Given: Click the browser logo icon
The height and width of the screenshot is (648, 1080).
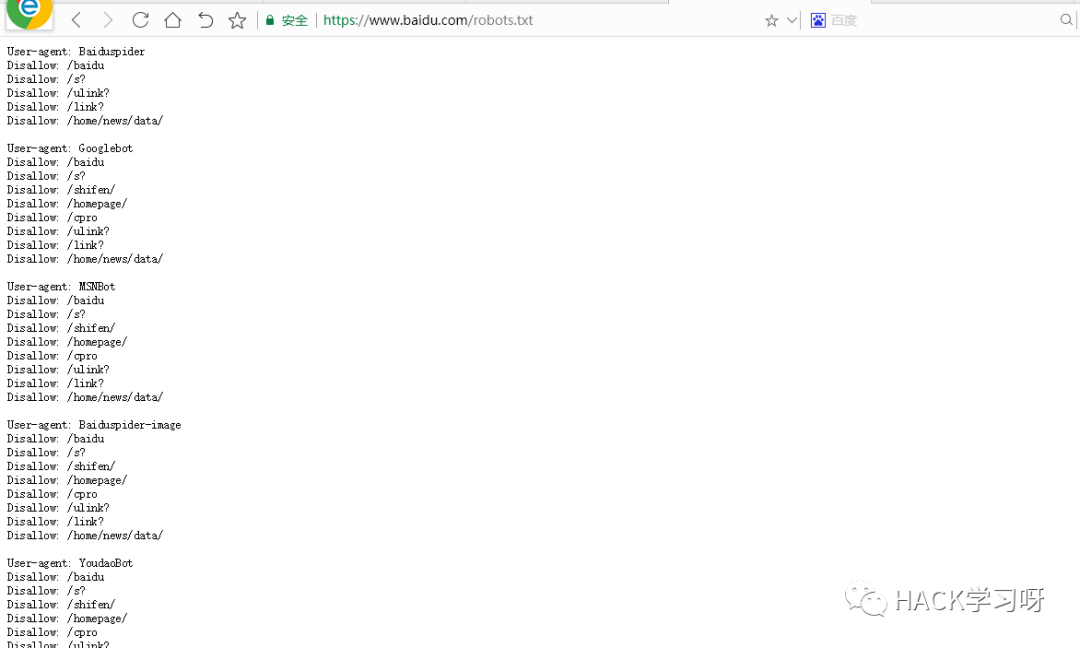Looking at the screenshot, I should pyautogui.click(x=29, y=12).
